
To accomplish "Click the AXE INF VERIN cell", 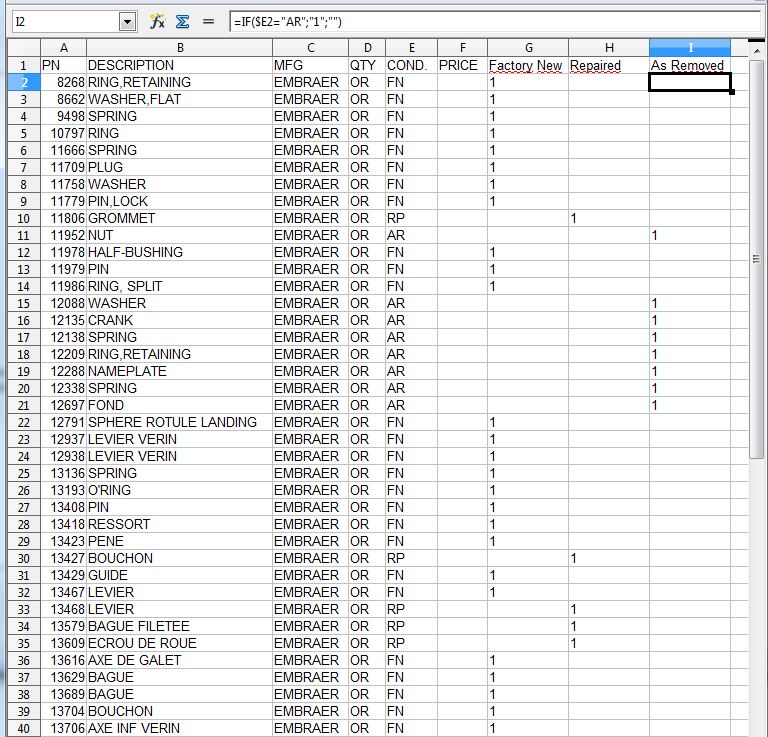I will (179, 729).
